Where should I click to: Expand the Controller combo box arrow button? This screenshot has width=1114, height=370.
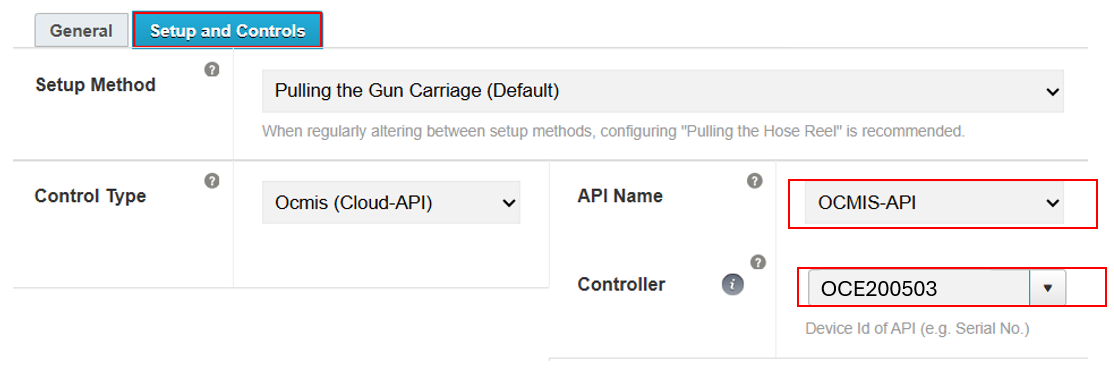1047,288
